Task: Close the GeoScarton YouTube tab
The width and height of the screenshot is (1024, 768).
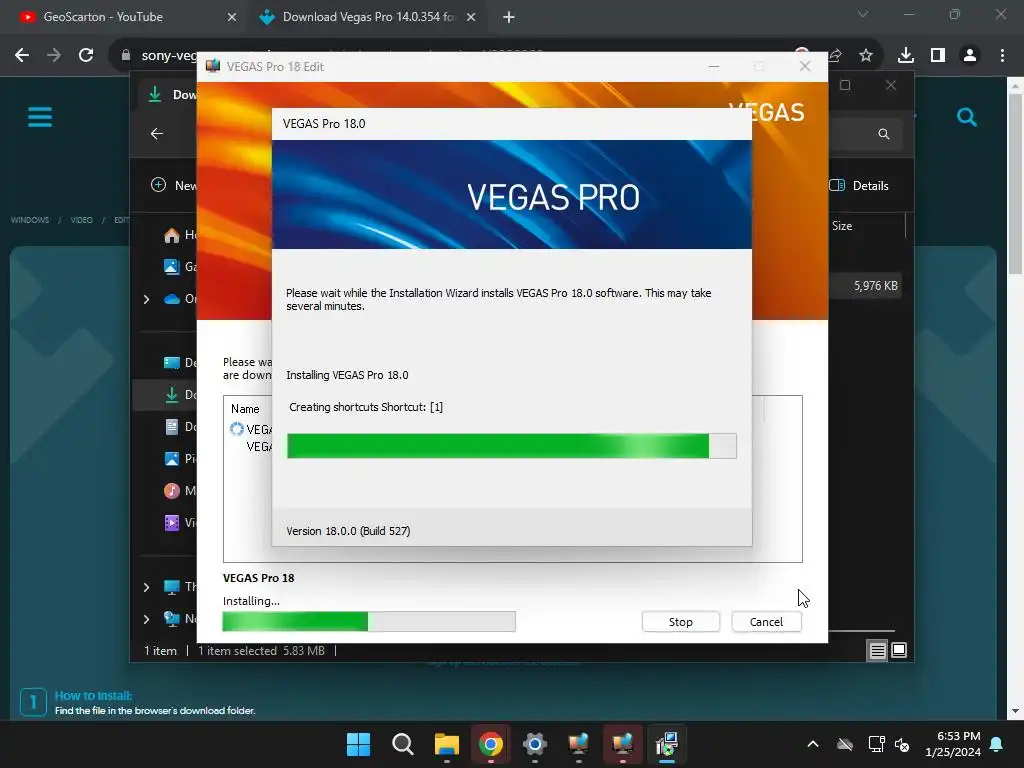Action: 232,17
